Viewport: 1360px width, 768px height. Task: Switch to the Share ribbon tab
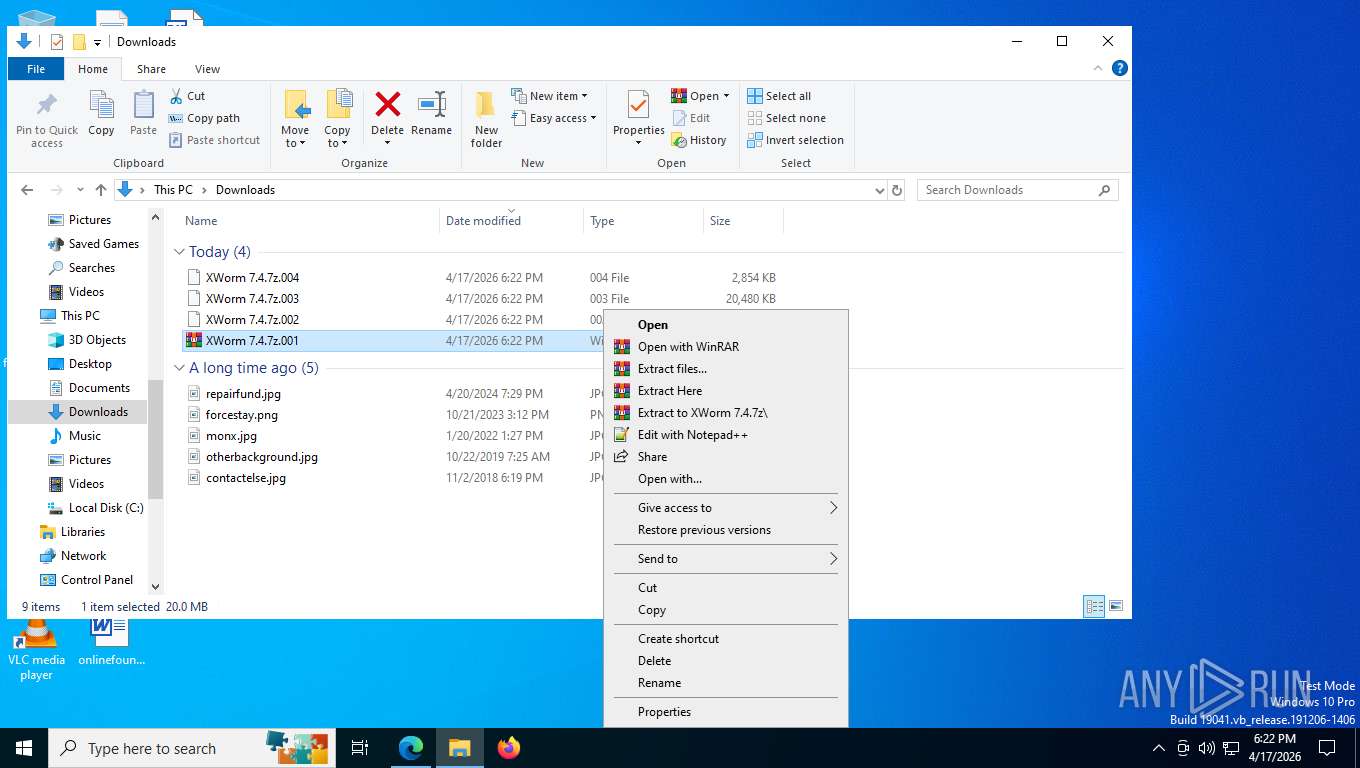[x=152, y=69]
